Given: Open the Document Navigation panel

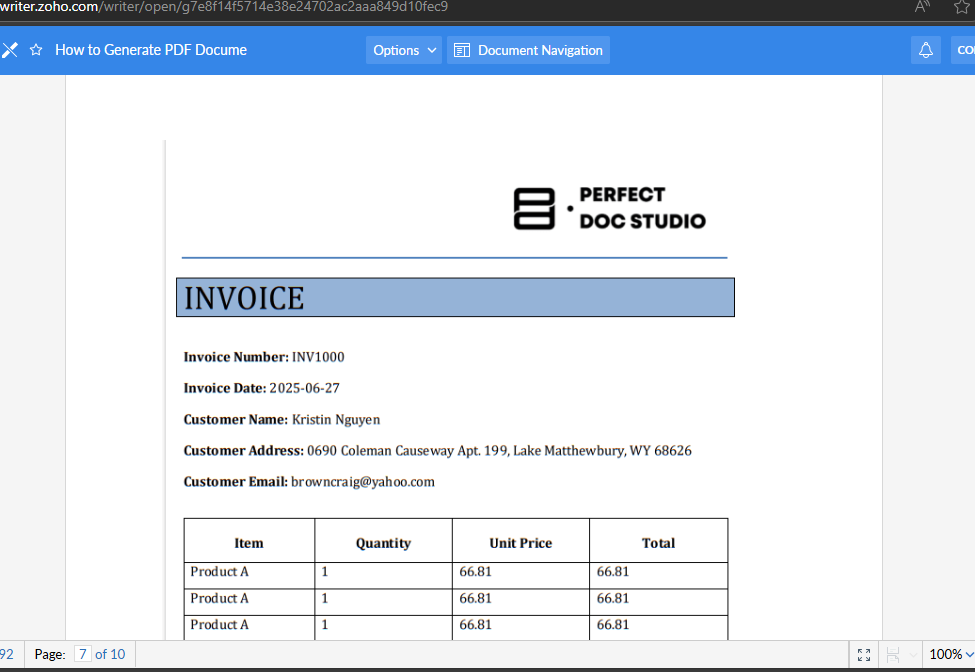Looking at the screenshot, I should tap(528, 49).
